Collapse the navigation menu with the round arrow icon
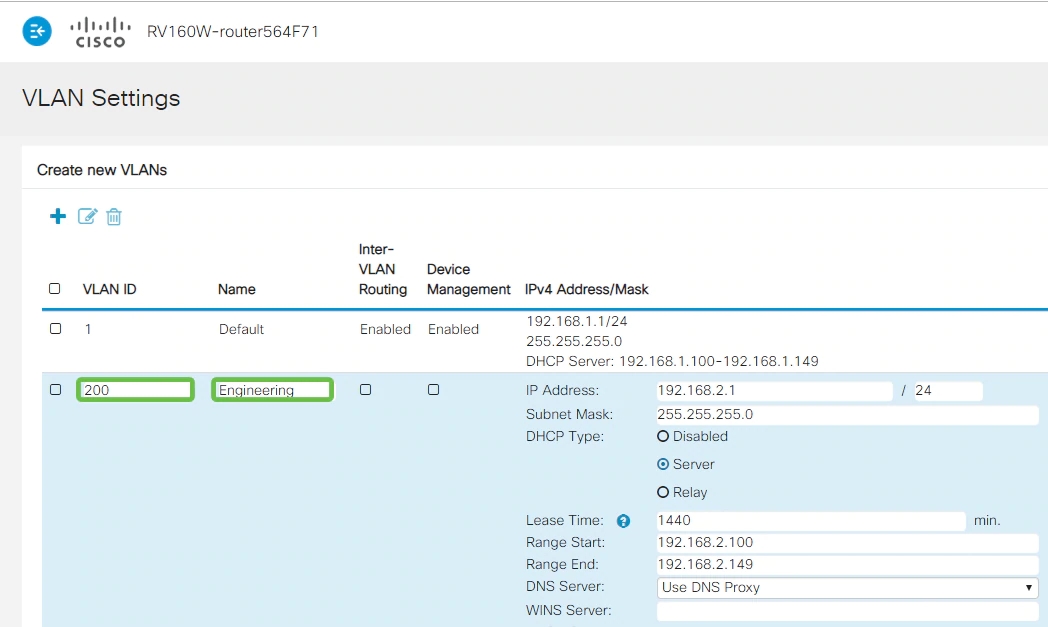Image resolution: width=1048 pixels, height=627 pixels. 37,31
